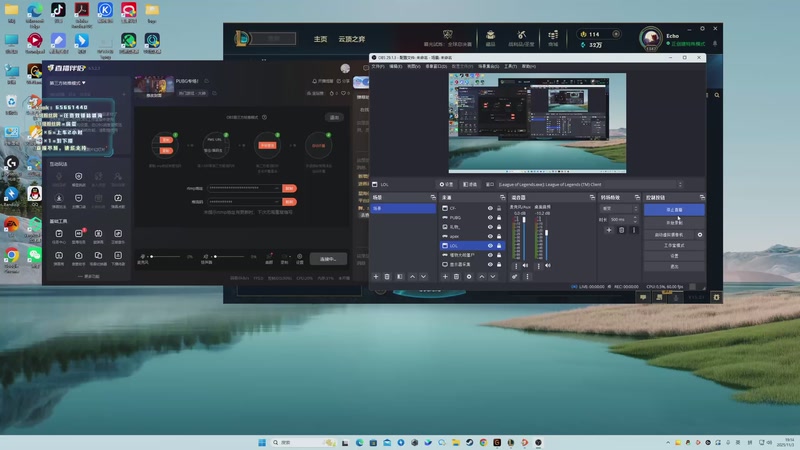Move source down using Sources panel arrow
The image size is (800, 450).
[x=493, y=277]
